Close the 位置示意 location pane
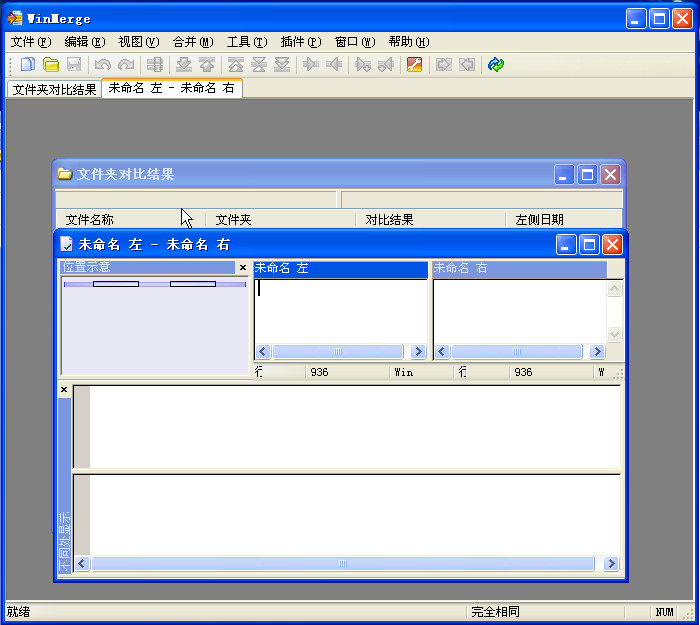The height and width of the screenshot is (625, 700). pos(243,267)
